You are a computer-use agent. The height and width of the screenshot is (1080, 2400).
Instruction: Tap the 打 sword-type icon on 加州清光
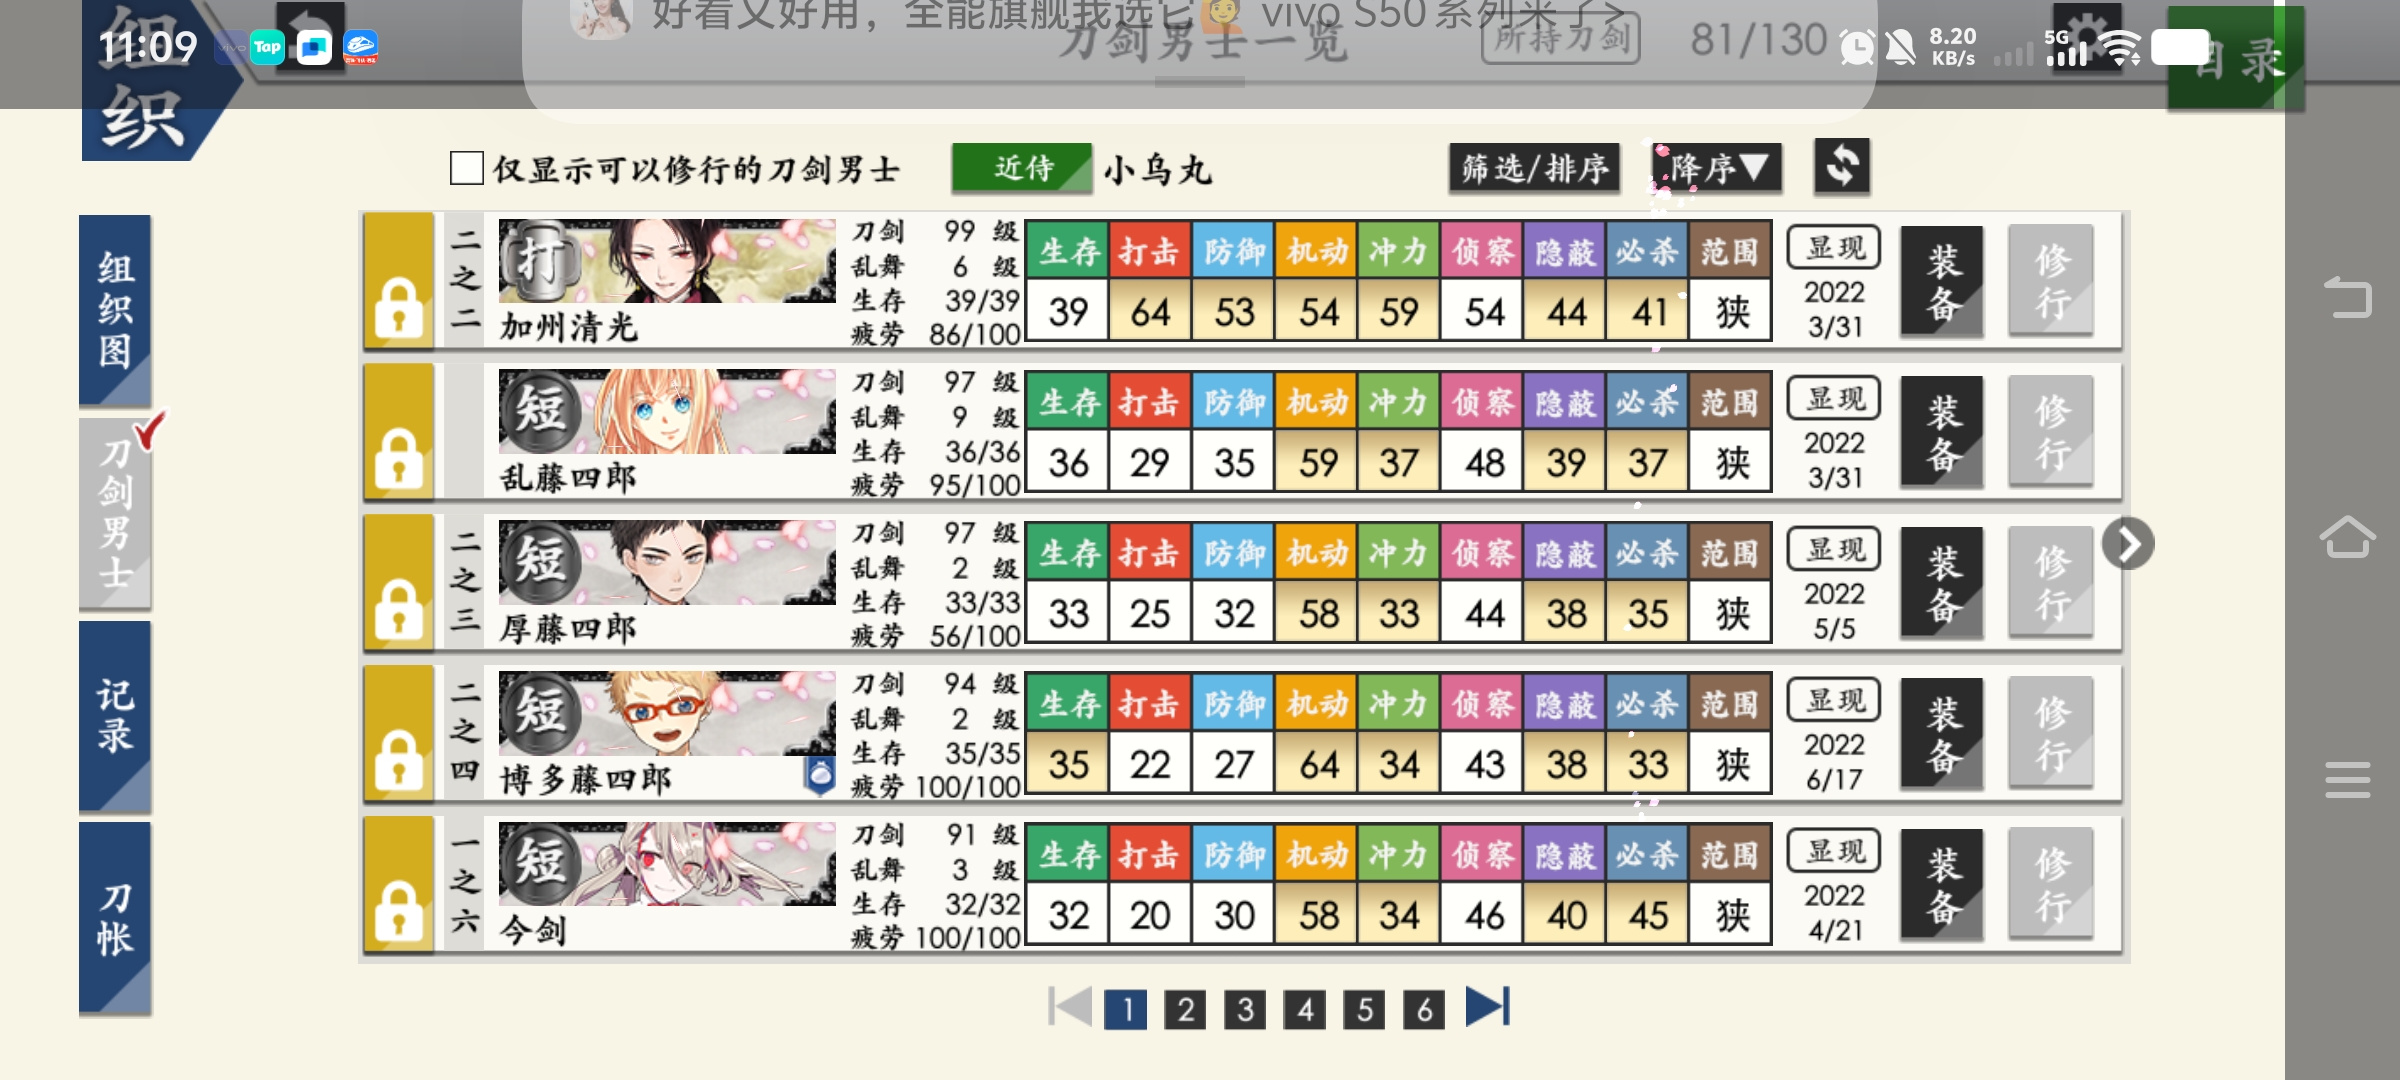[x=540, y=260]
